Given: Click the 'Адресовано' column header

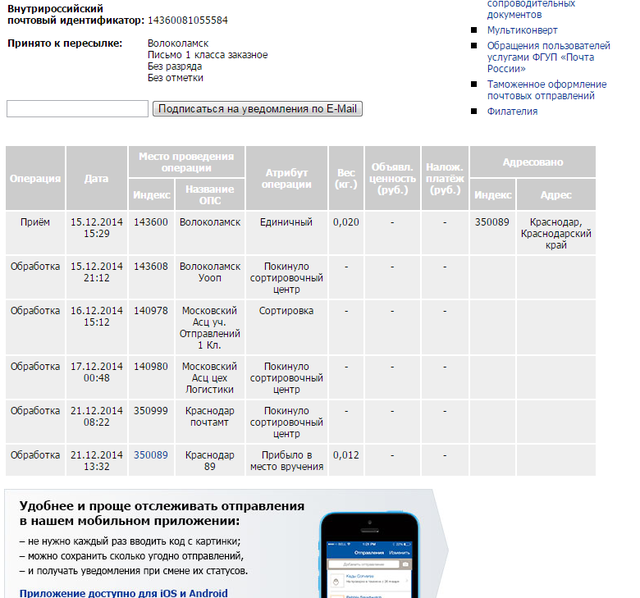Looking at the screenshot, I should [x=532, y=161].
